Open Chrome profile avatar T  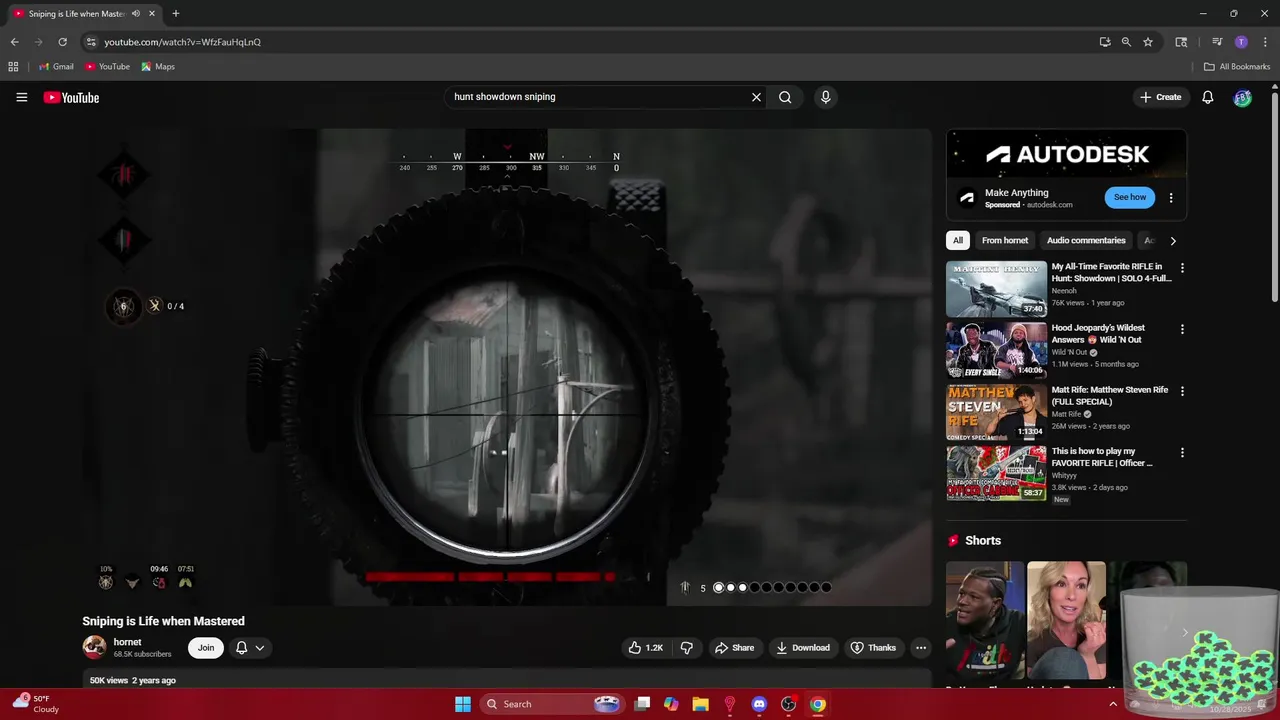click(x=1241, y=42)
